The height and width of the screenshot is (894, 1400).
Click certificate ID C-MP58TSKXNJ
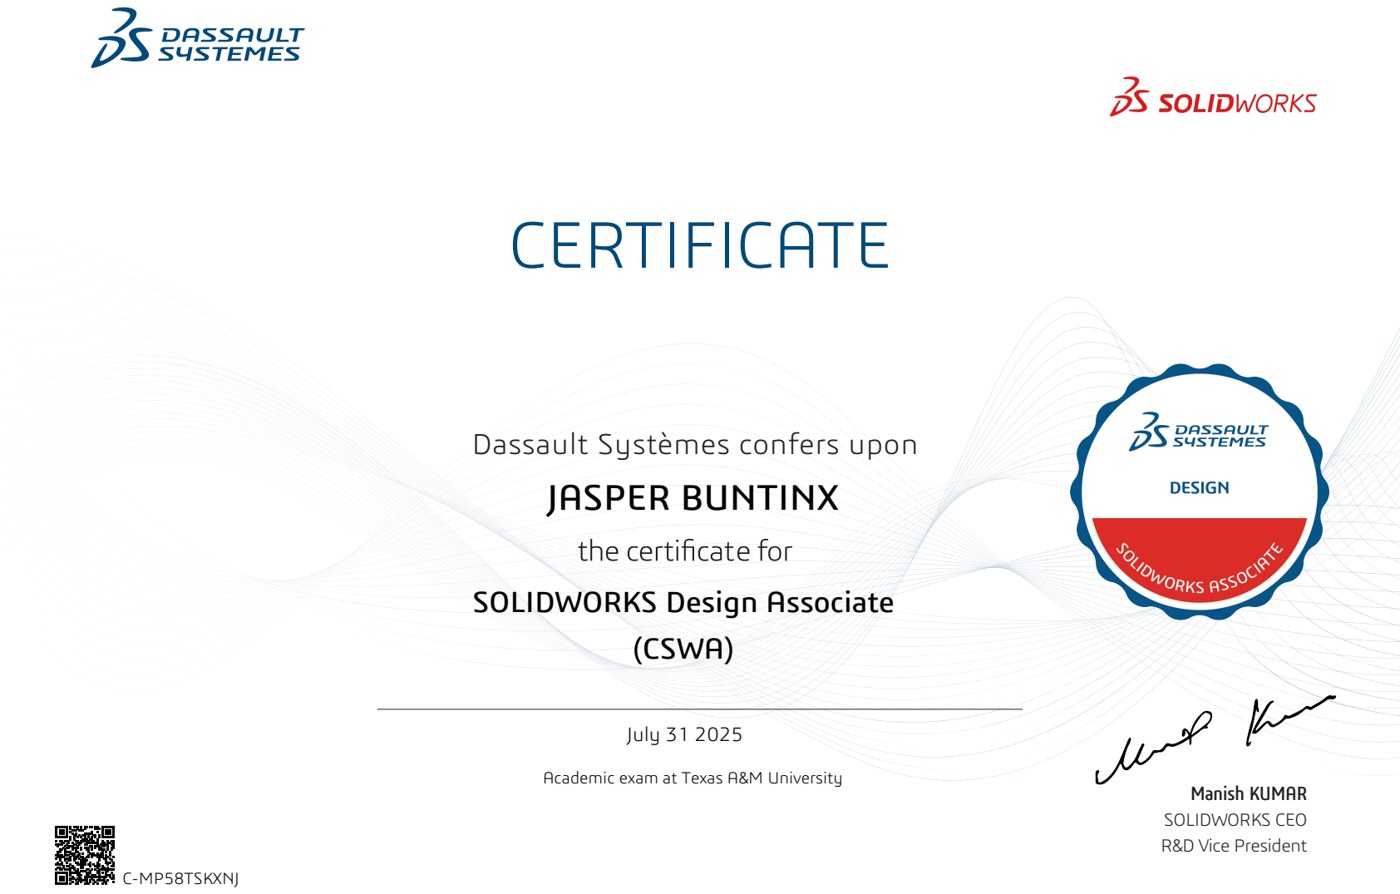tap(181, 879)
